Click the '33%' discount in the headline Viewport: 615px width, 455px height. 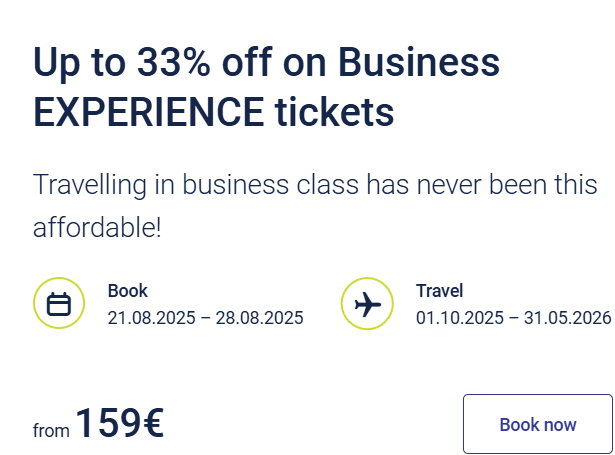(x=174, y=64)
